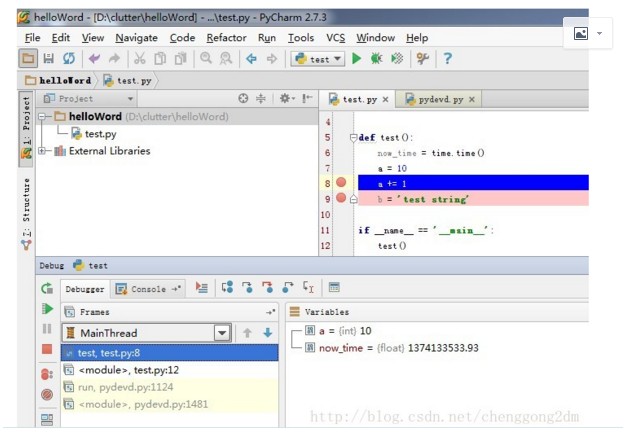
Task: Synchronize files using the refresh arrows icon
Action: (69, 59)
